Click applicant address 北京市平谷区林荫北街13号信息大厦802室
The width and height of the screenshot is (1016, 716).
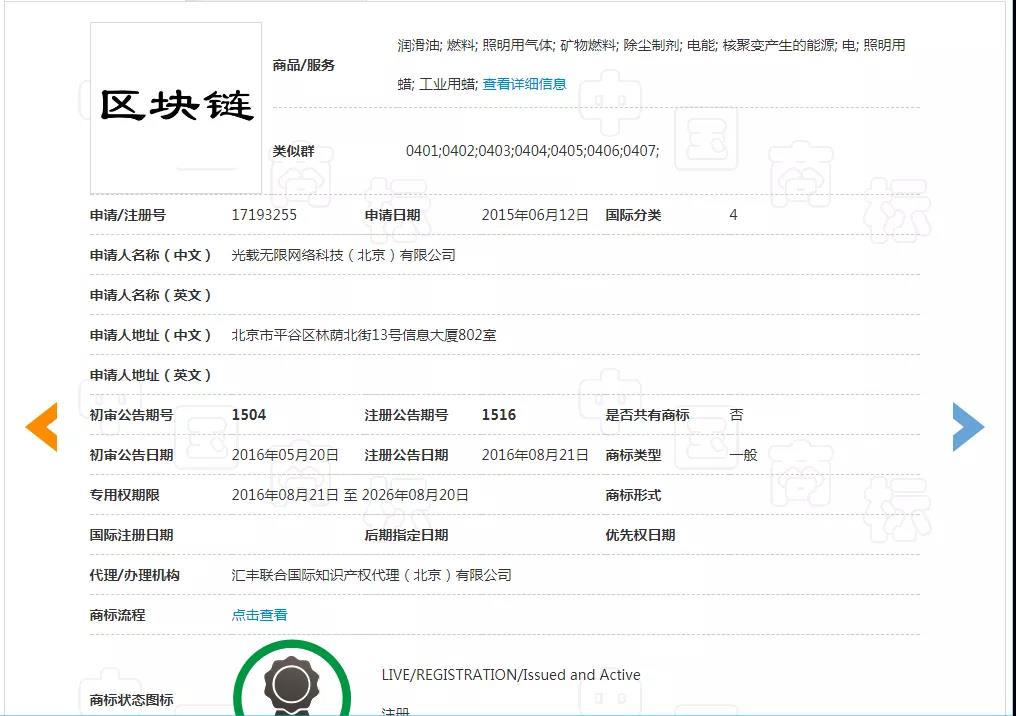click(364, 336)
